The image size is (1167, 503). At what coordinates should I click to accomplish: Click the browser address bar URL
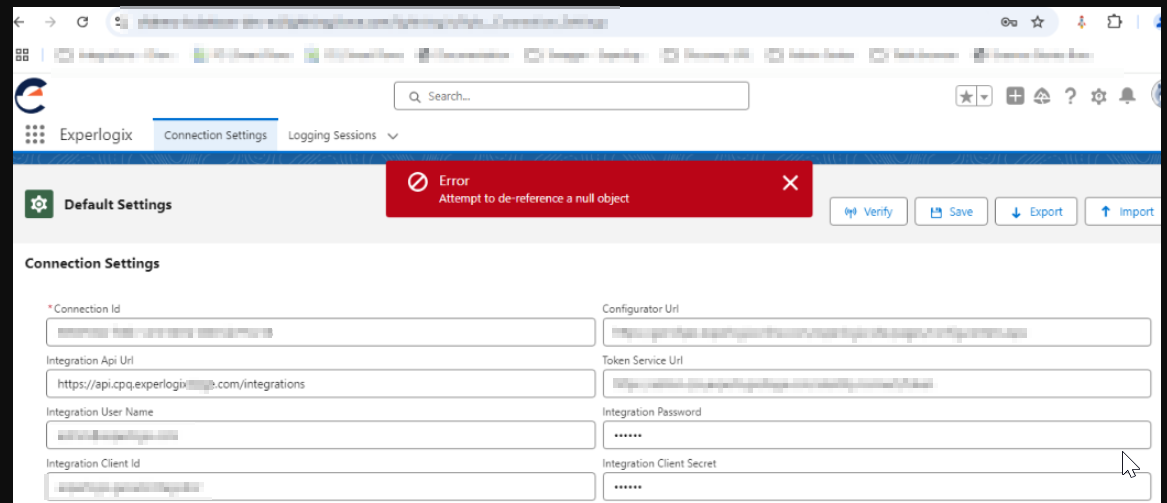tap(372, 22)
